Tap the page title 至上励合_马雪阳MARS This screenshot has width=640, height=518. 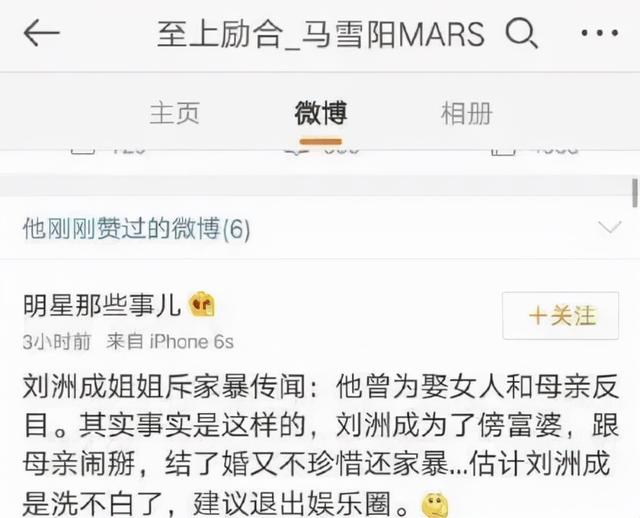321,33
